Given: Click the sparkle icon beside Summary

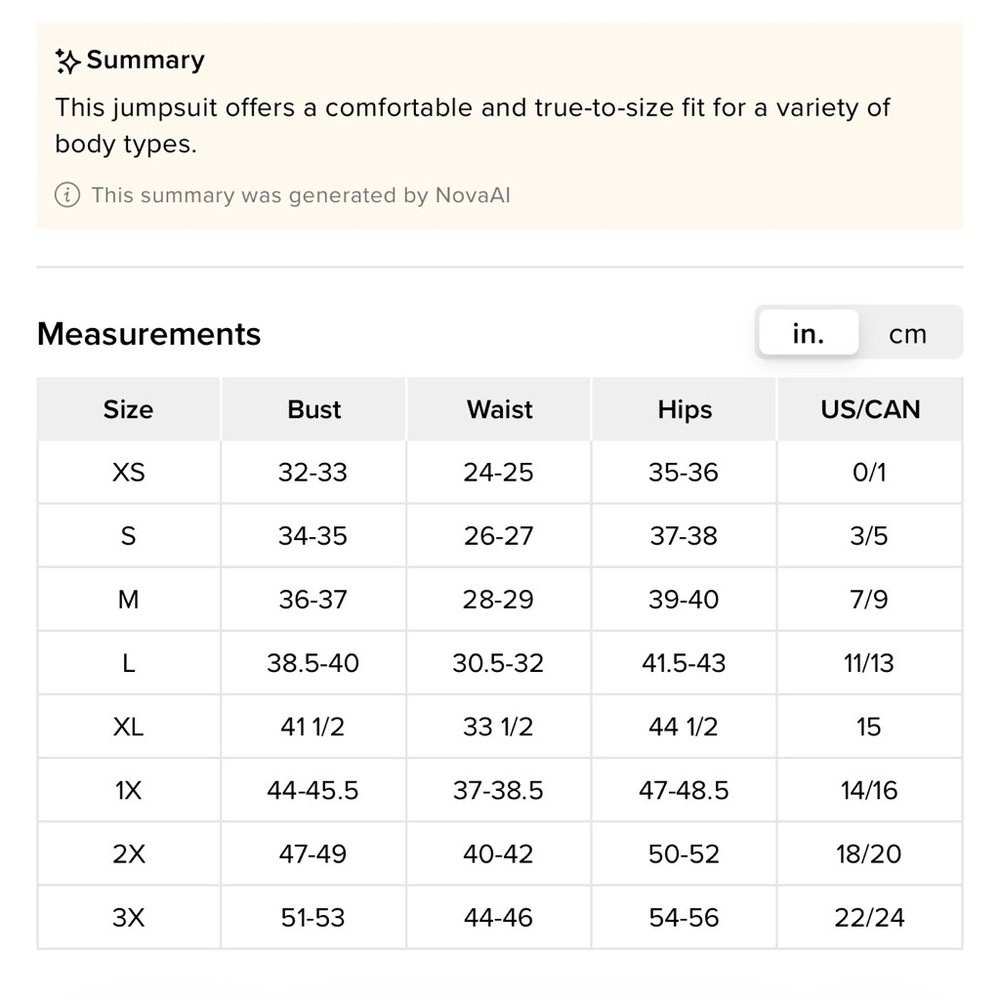Looking at the screenshot, I should [x=68, y=61].
